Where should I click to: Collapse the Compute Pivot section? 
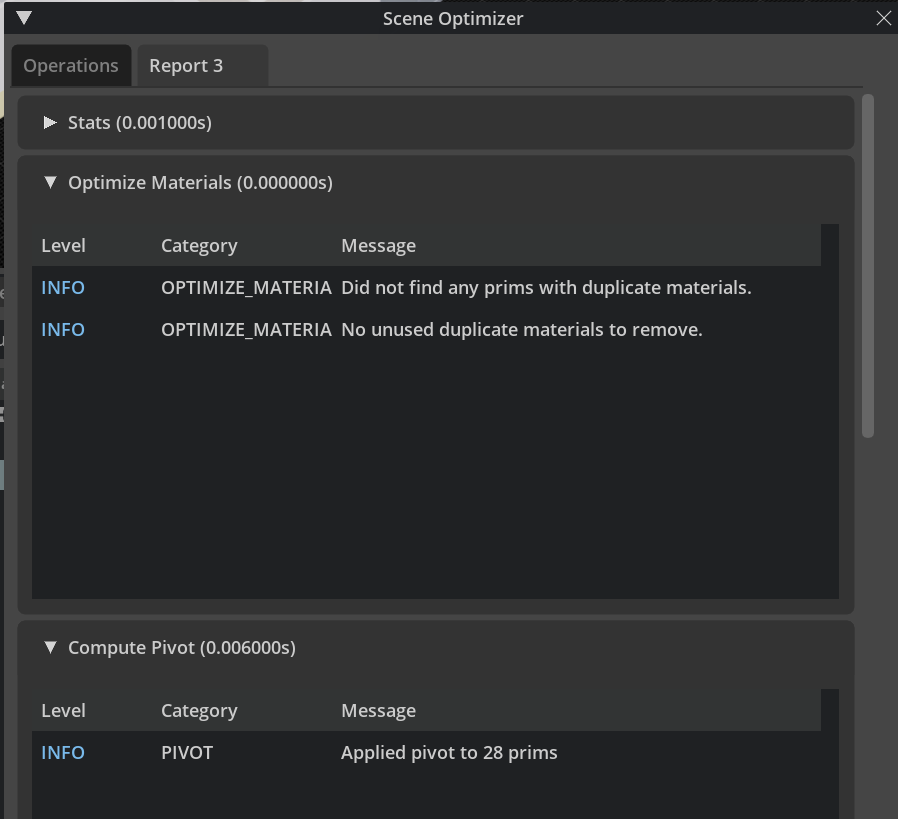[x=50, y=648]
